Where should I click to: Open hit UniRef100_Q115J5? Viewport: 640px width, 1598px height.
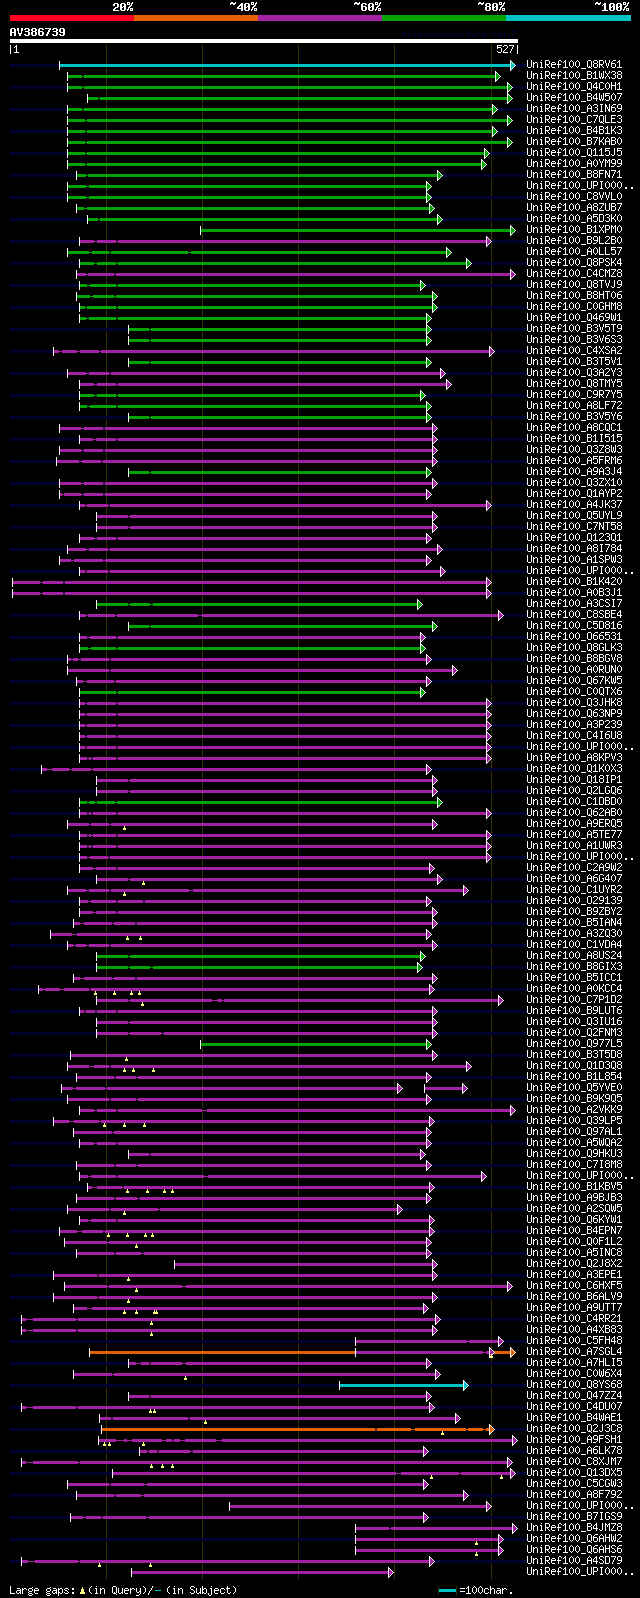(574, 153)
